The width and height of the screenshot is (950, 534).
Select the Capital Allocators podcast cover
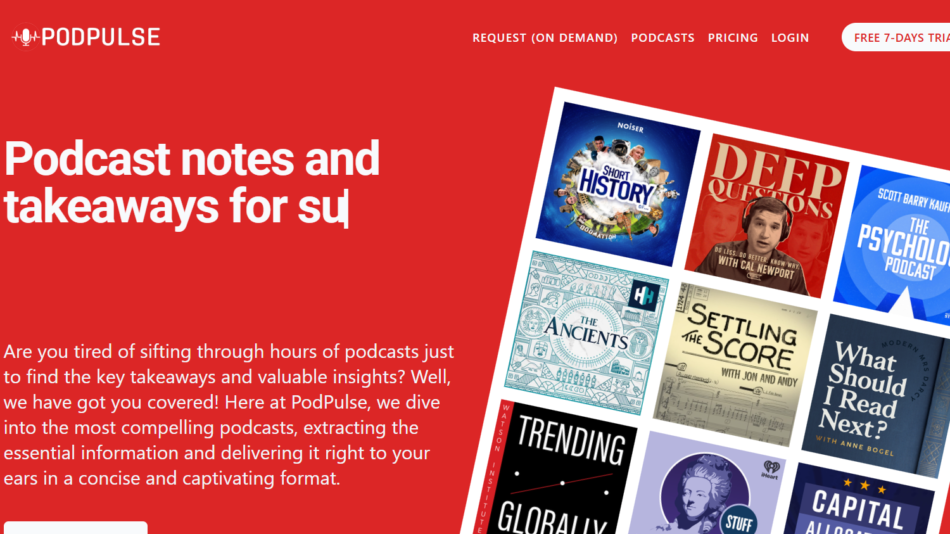coord(860,500)
